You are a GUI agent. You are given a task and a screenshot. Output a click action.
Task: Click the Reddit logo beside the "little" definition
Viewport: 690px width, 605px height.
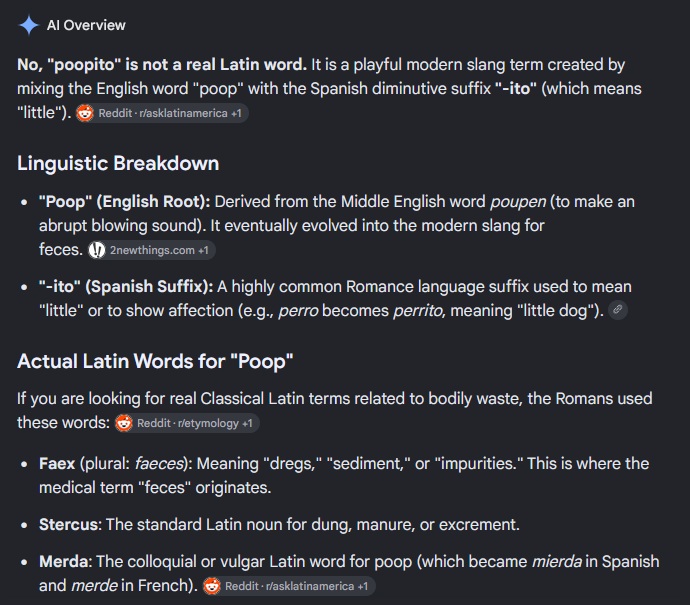click(85, 113)
